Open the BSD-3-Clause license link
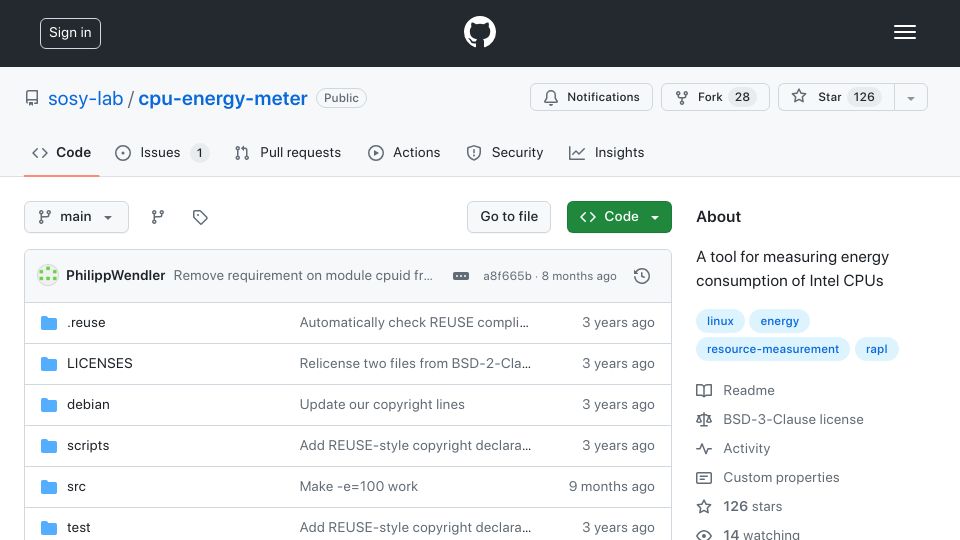The width and height of the screenshot is (960, 540). pyautogui.click(x=793, y=419)
